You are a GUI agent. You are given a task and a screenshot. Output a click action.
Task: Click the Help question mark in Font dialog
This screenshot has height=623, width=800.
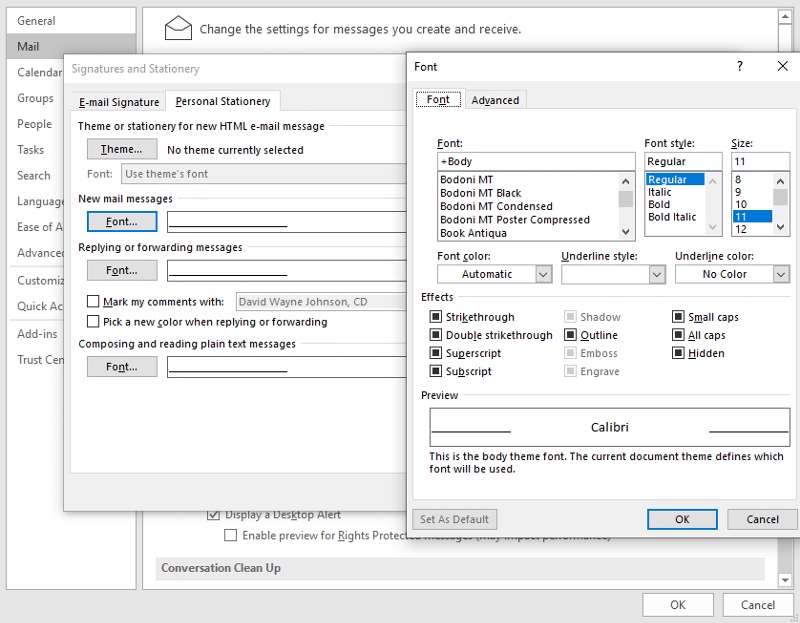click(x=740, y=67)
